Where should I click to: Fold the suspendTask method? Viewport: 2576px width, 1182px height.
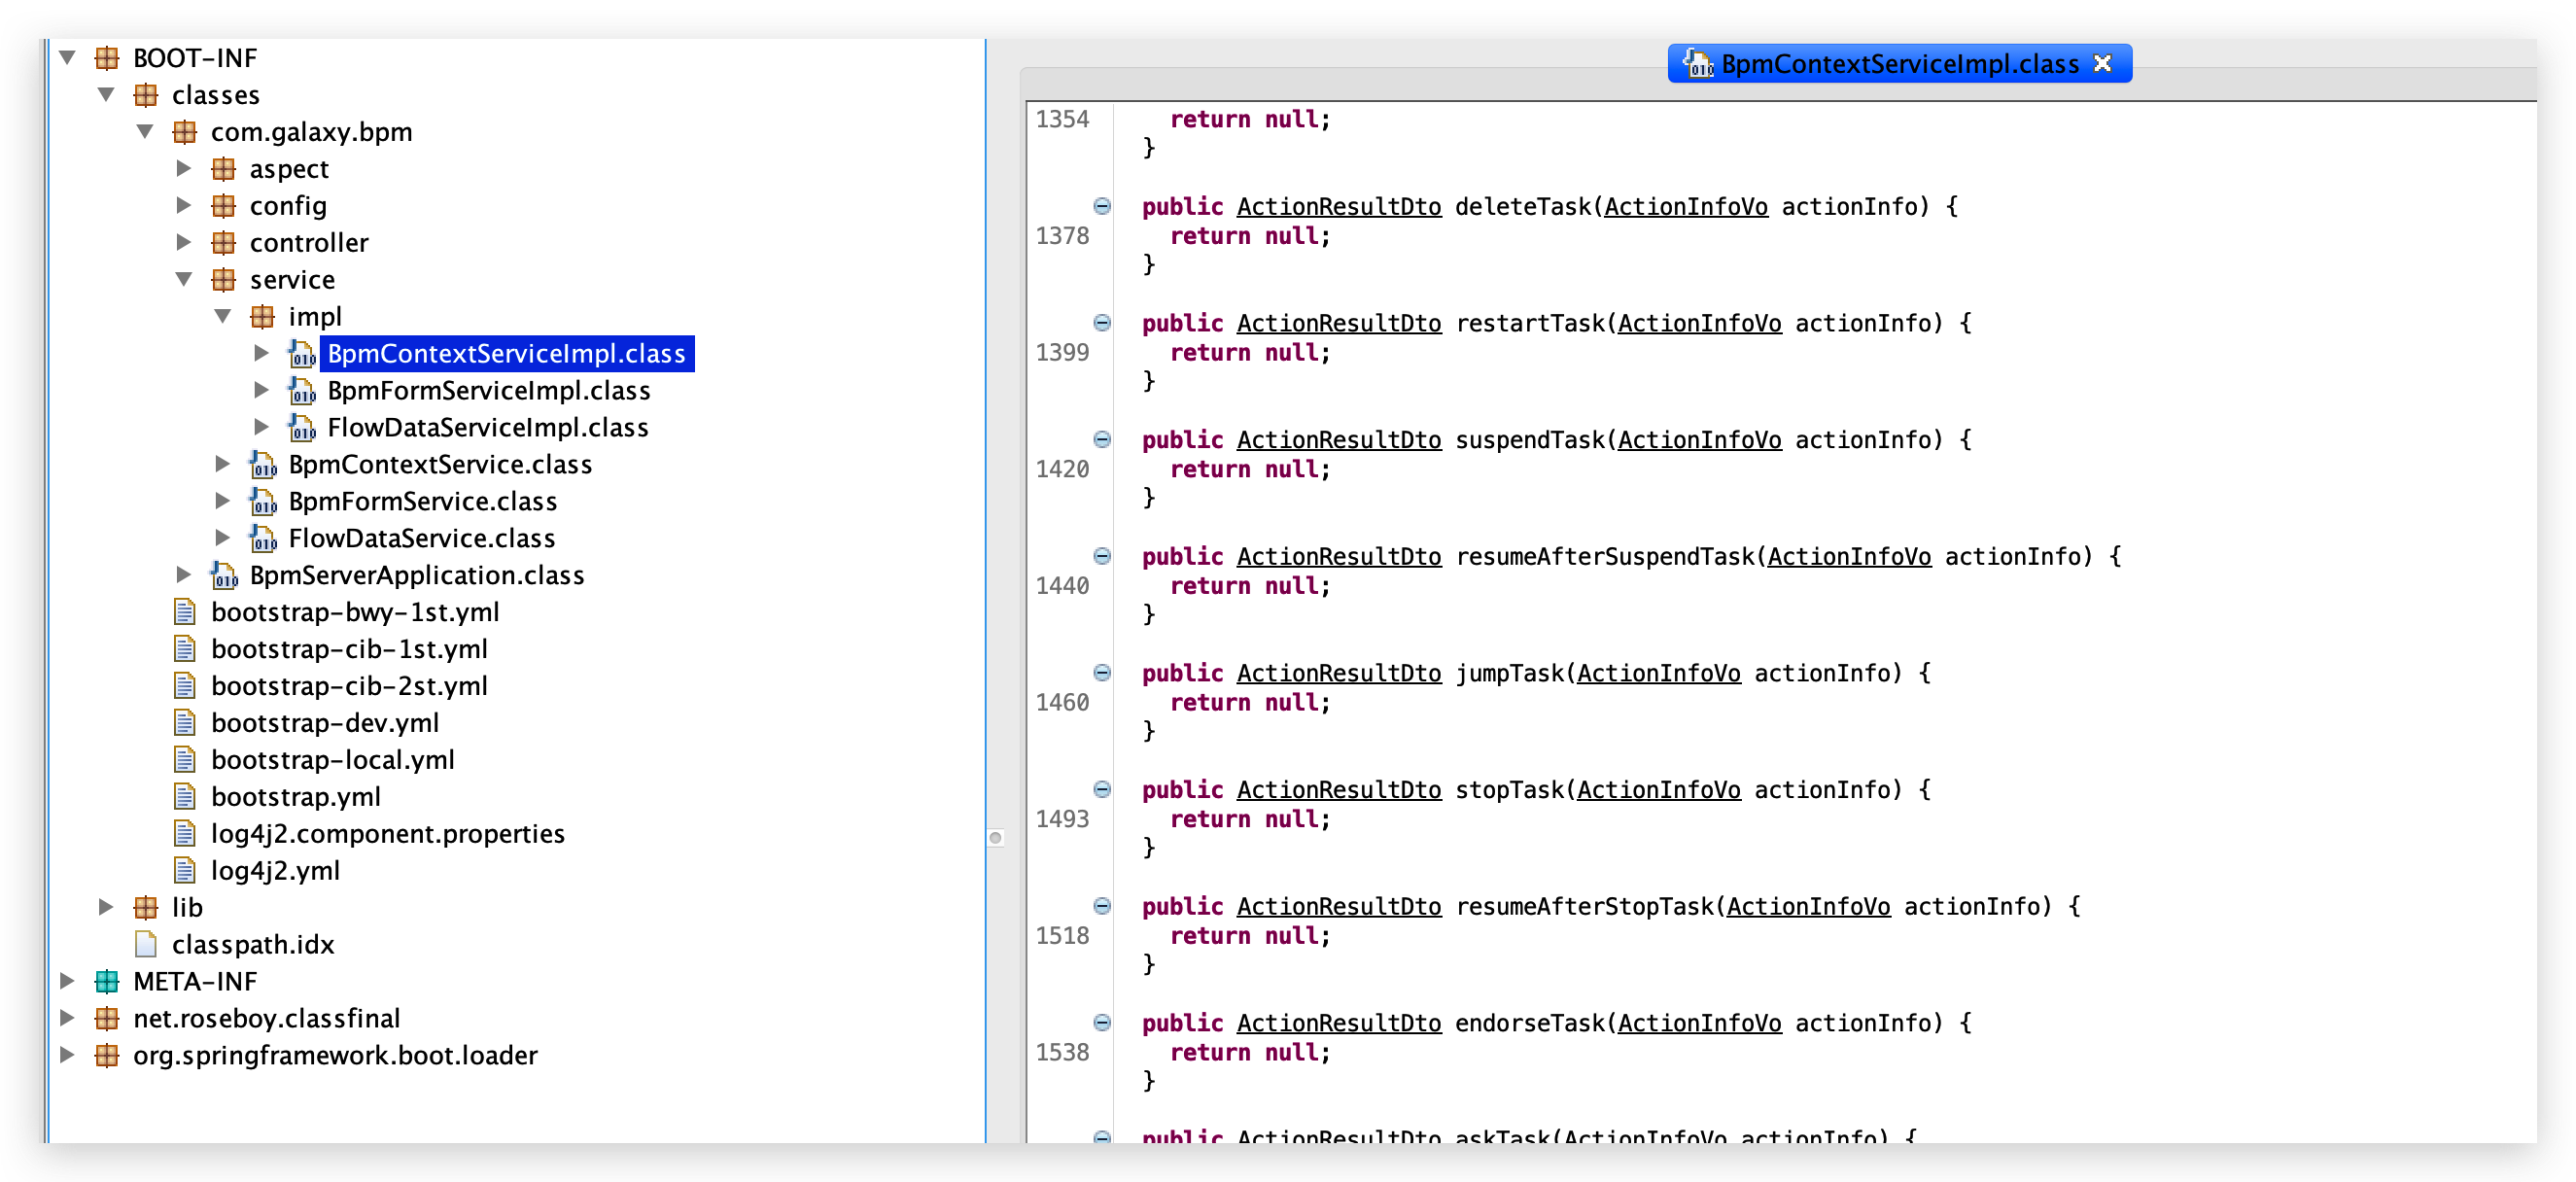coord(1102,440)
